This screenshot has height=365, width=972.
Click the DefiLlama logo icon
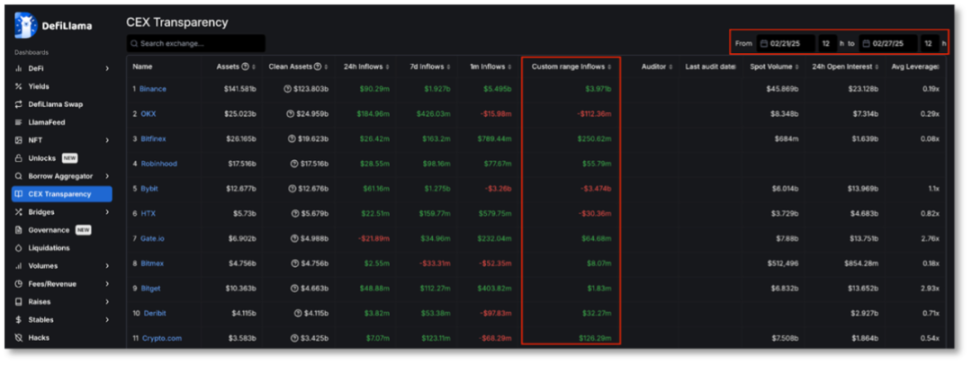25,25
